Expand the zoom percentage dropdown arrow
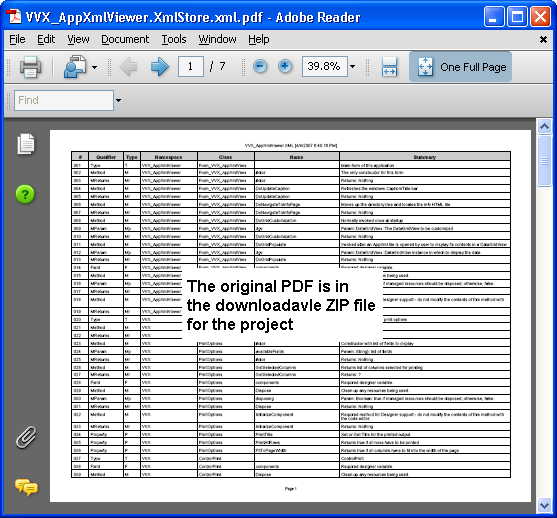Screen dimensions: 557x518 (352, 66)
